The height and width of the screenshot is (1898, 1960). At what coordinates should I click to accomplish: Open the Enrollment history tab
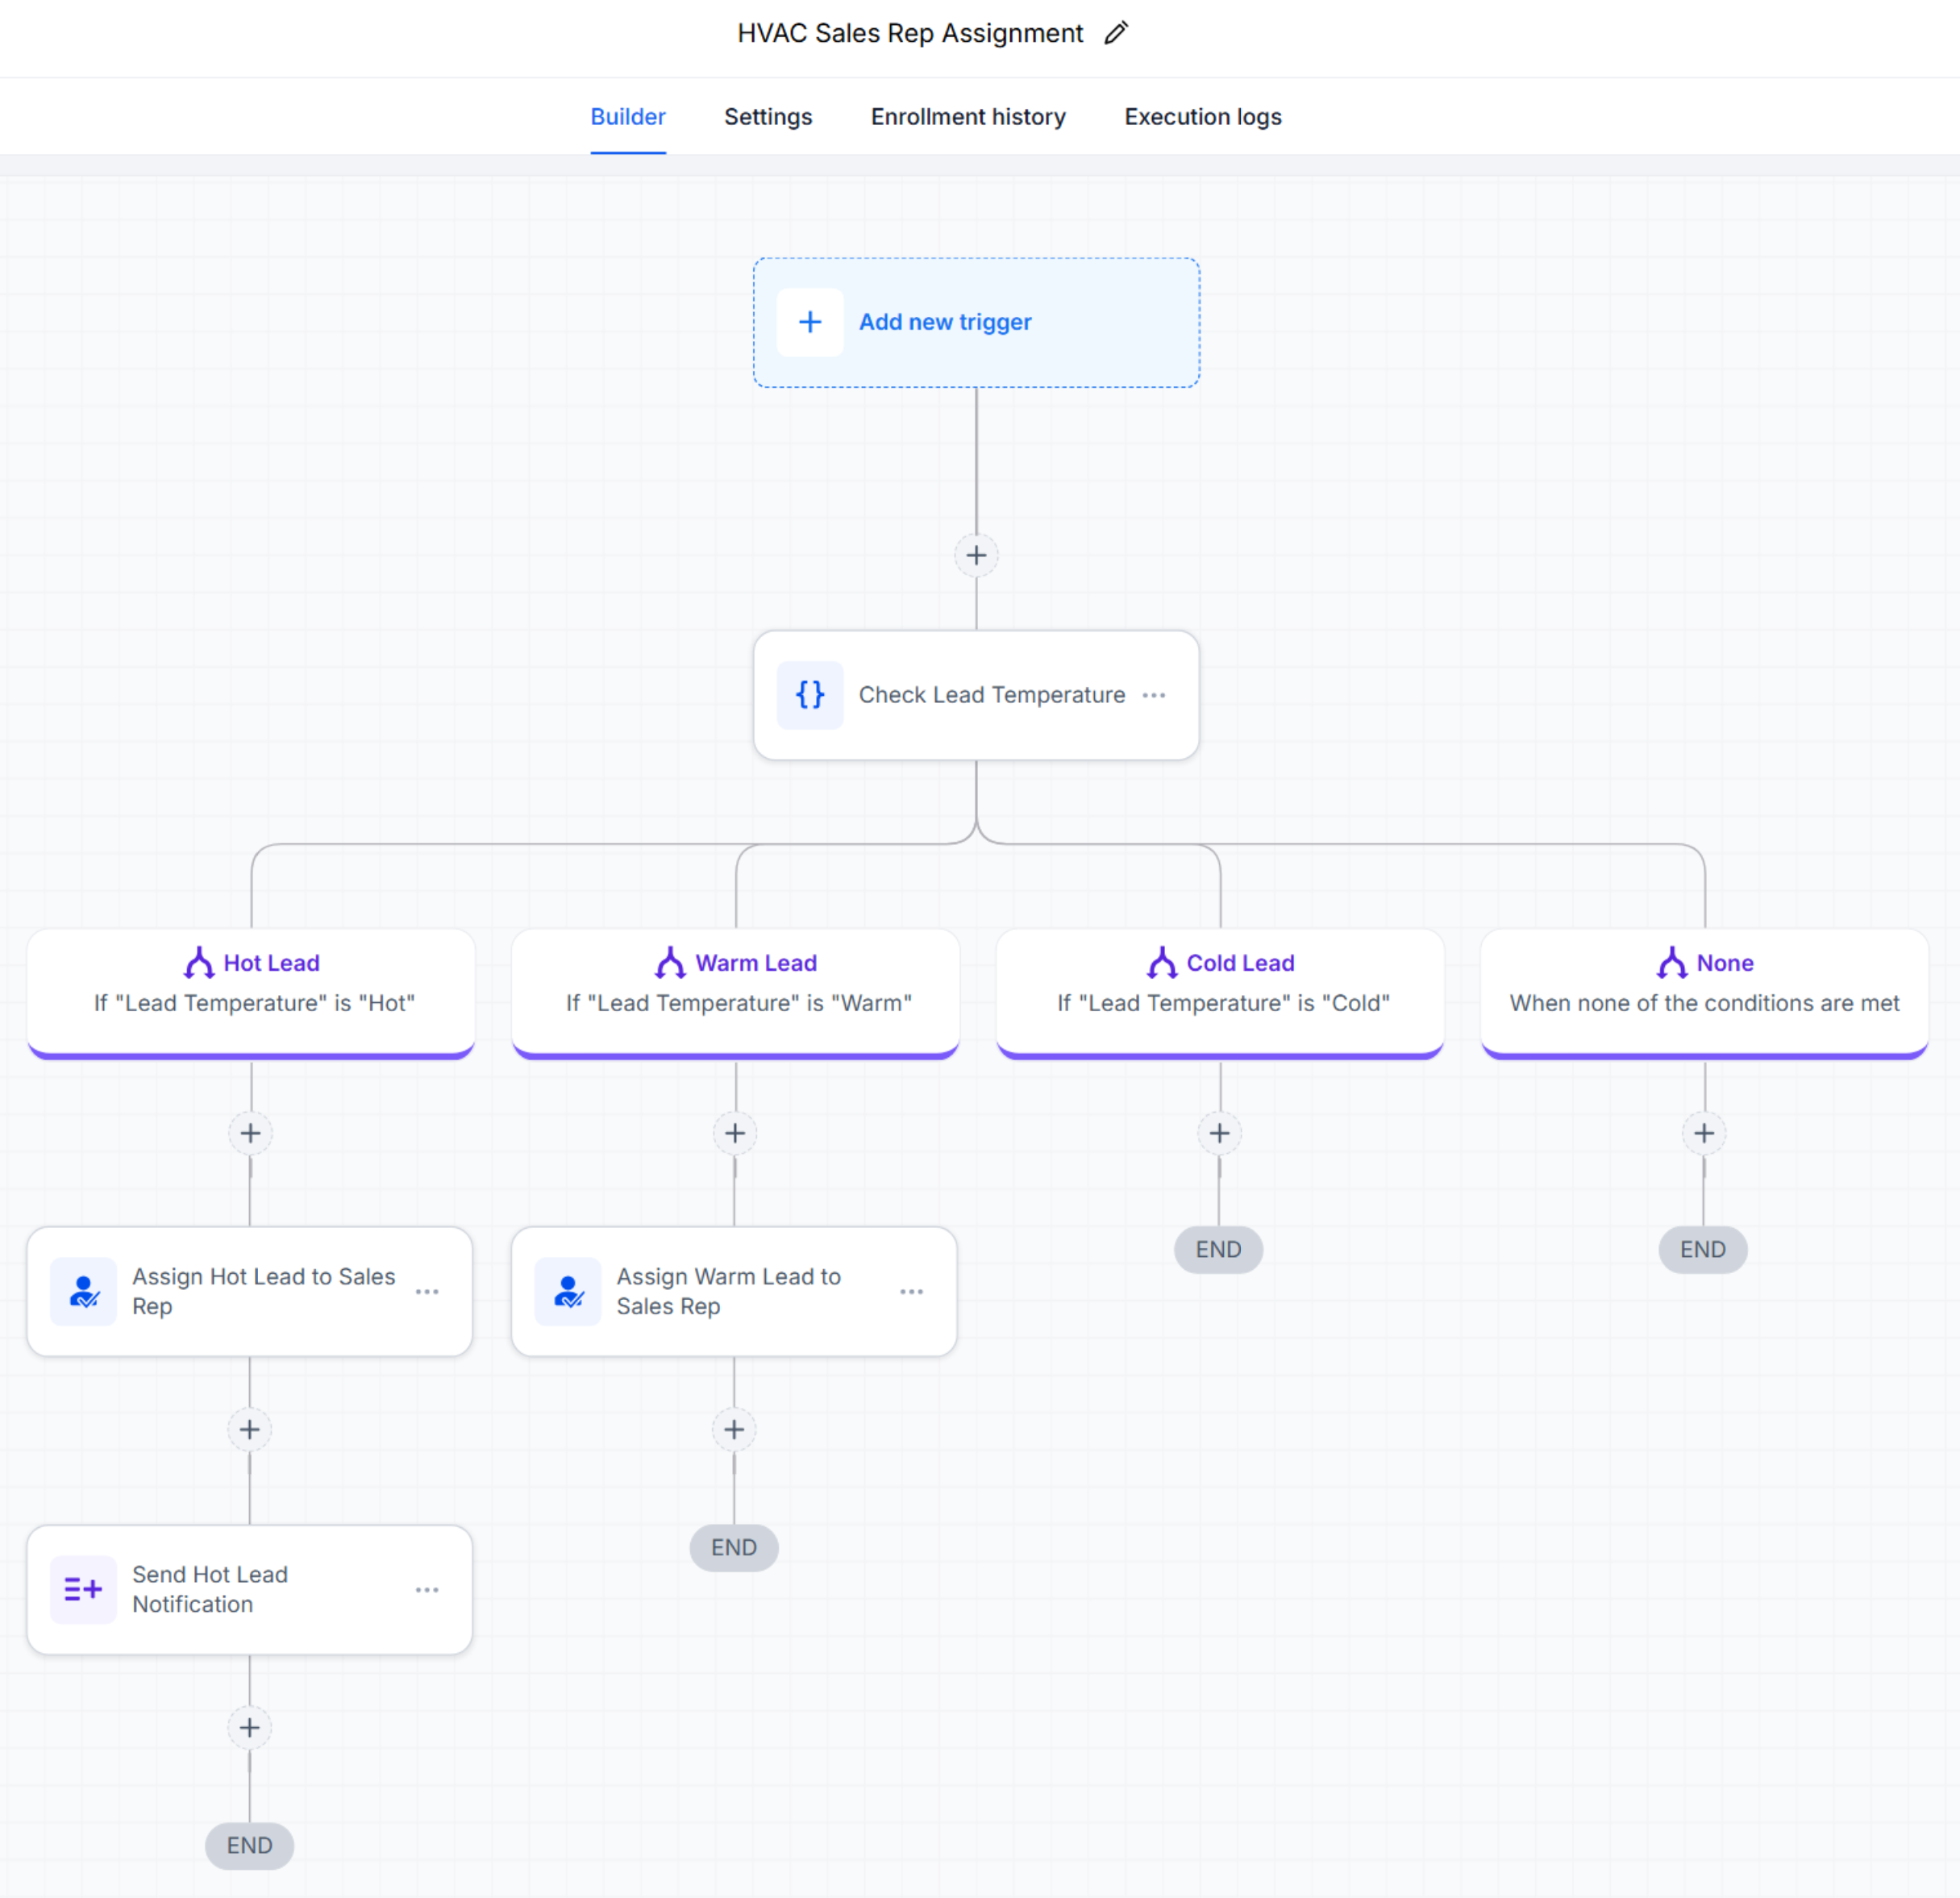[x=968, y=117]
